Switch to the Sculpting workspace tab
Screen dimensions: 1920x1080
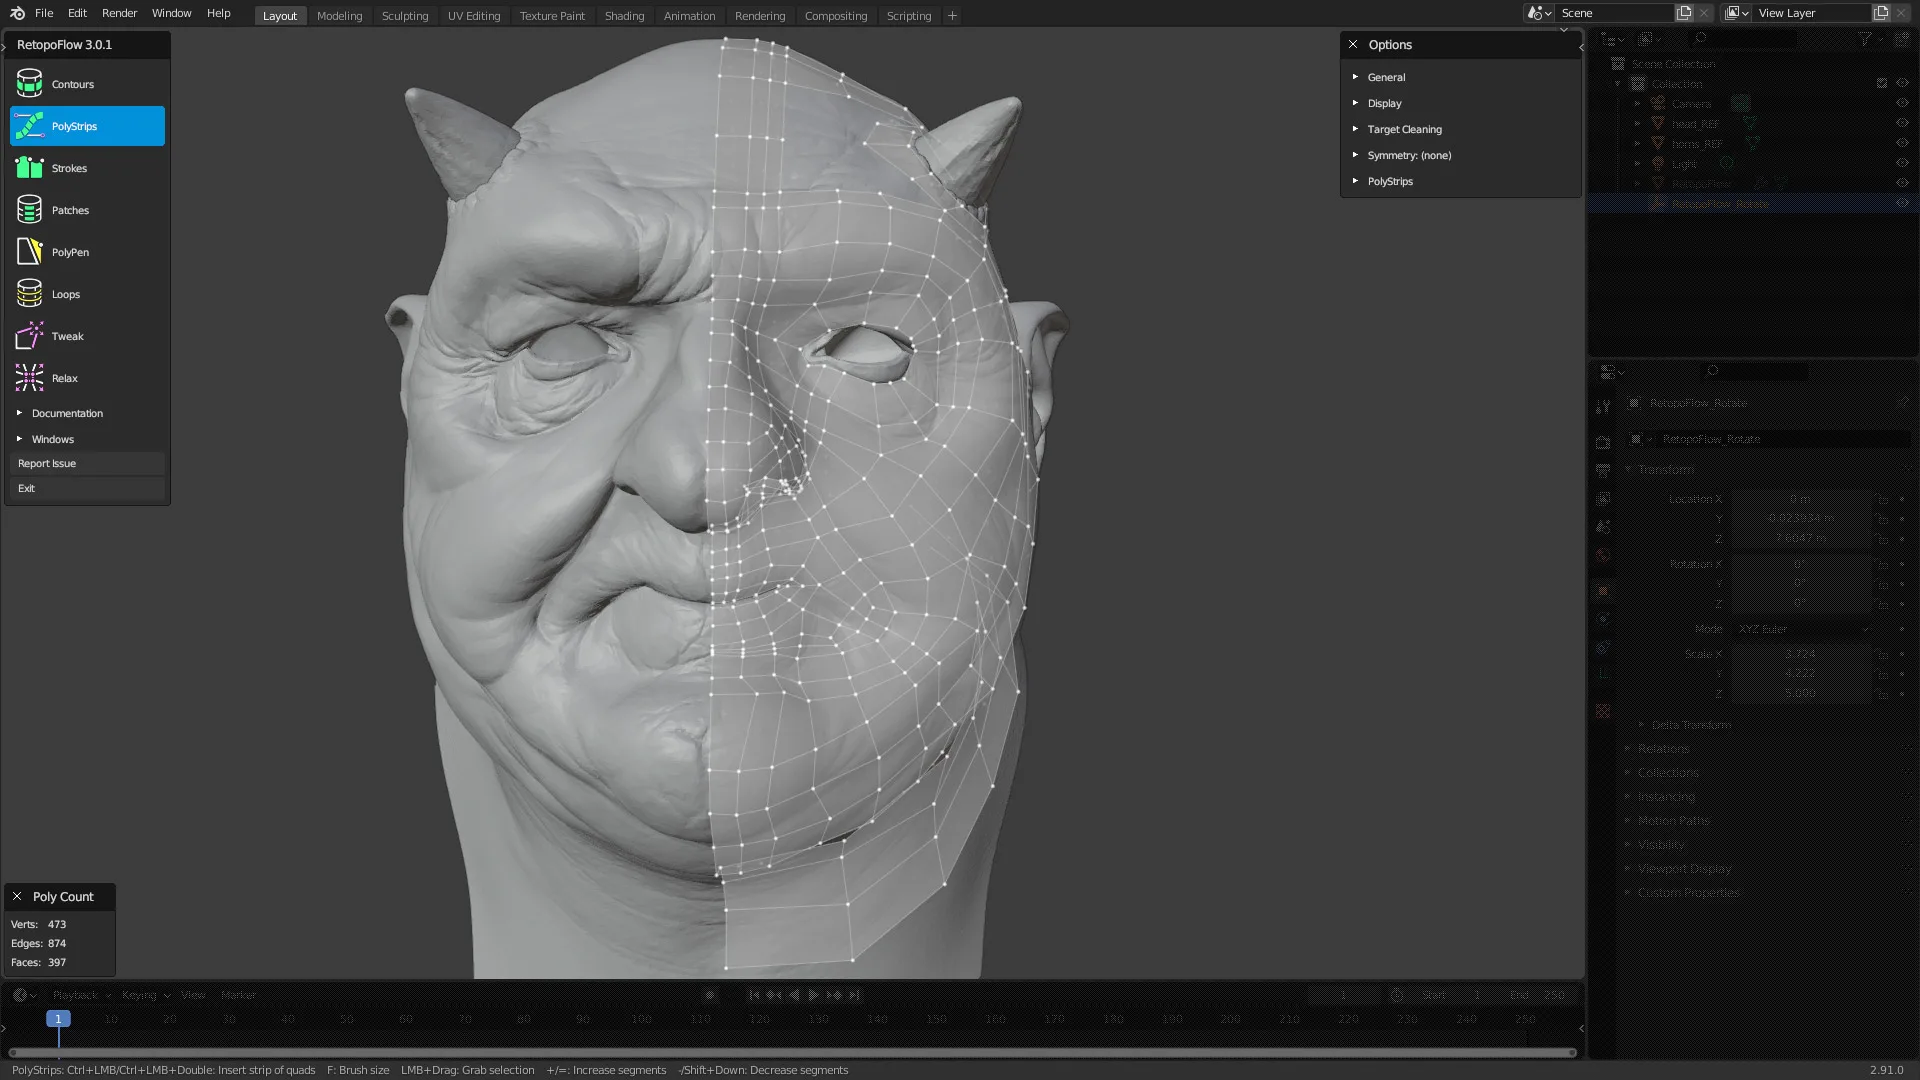pos(404,15)
